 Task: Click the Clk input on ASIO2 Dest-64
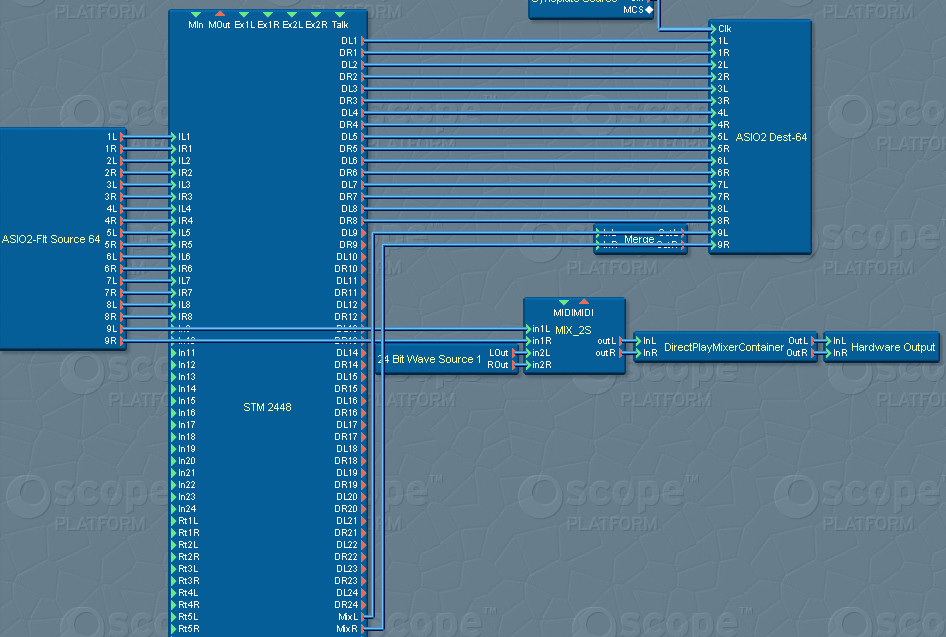(713, 29)
